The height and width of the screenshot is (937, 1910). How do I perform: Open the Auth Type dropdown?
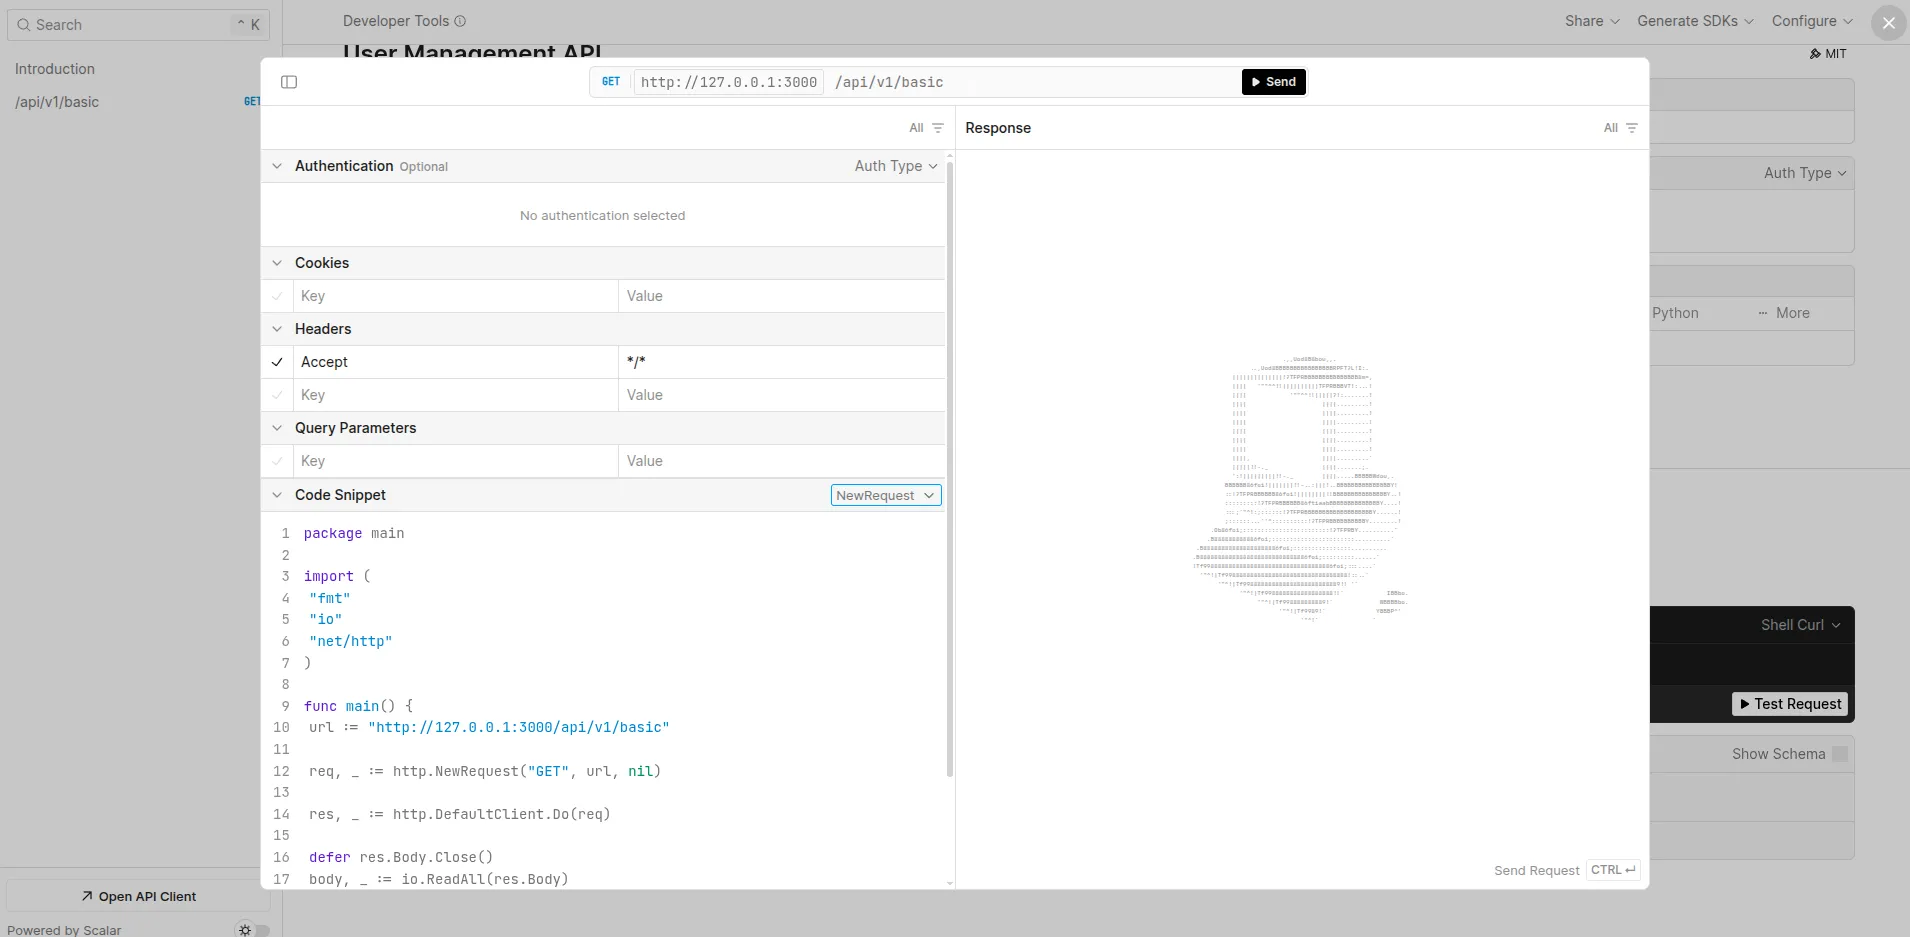coord(895,166)
